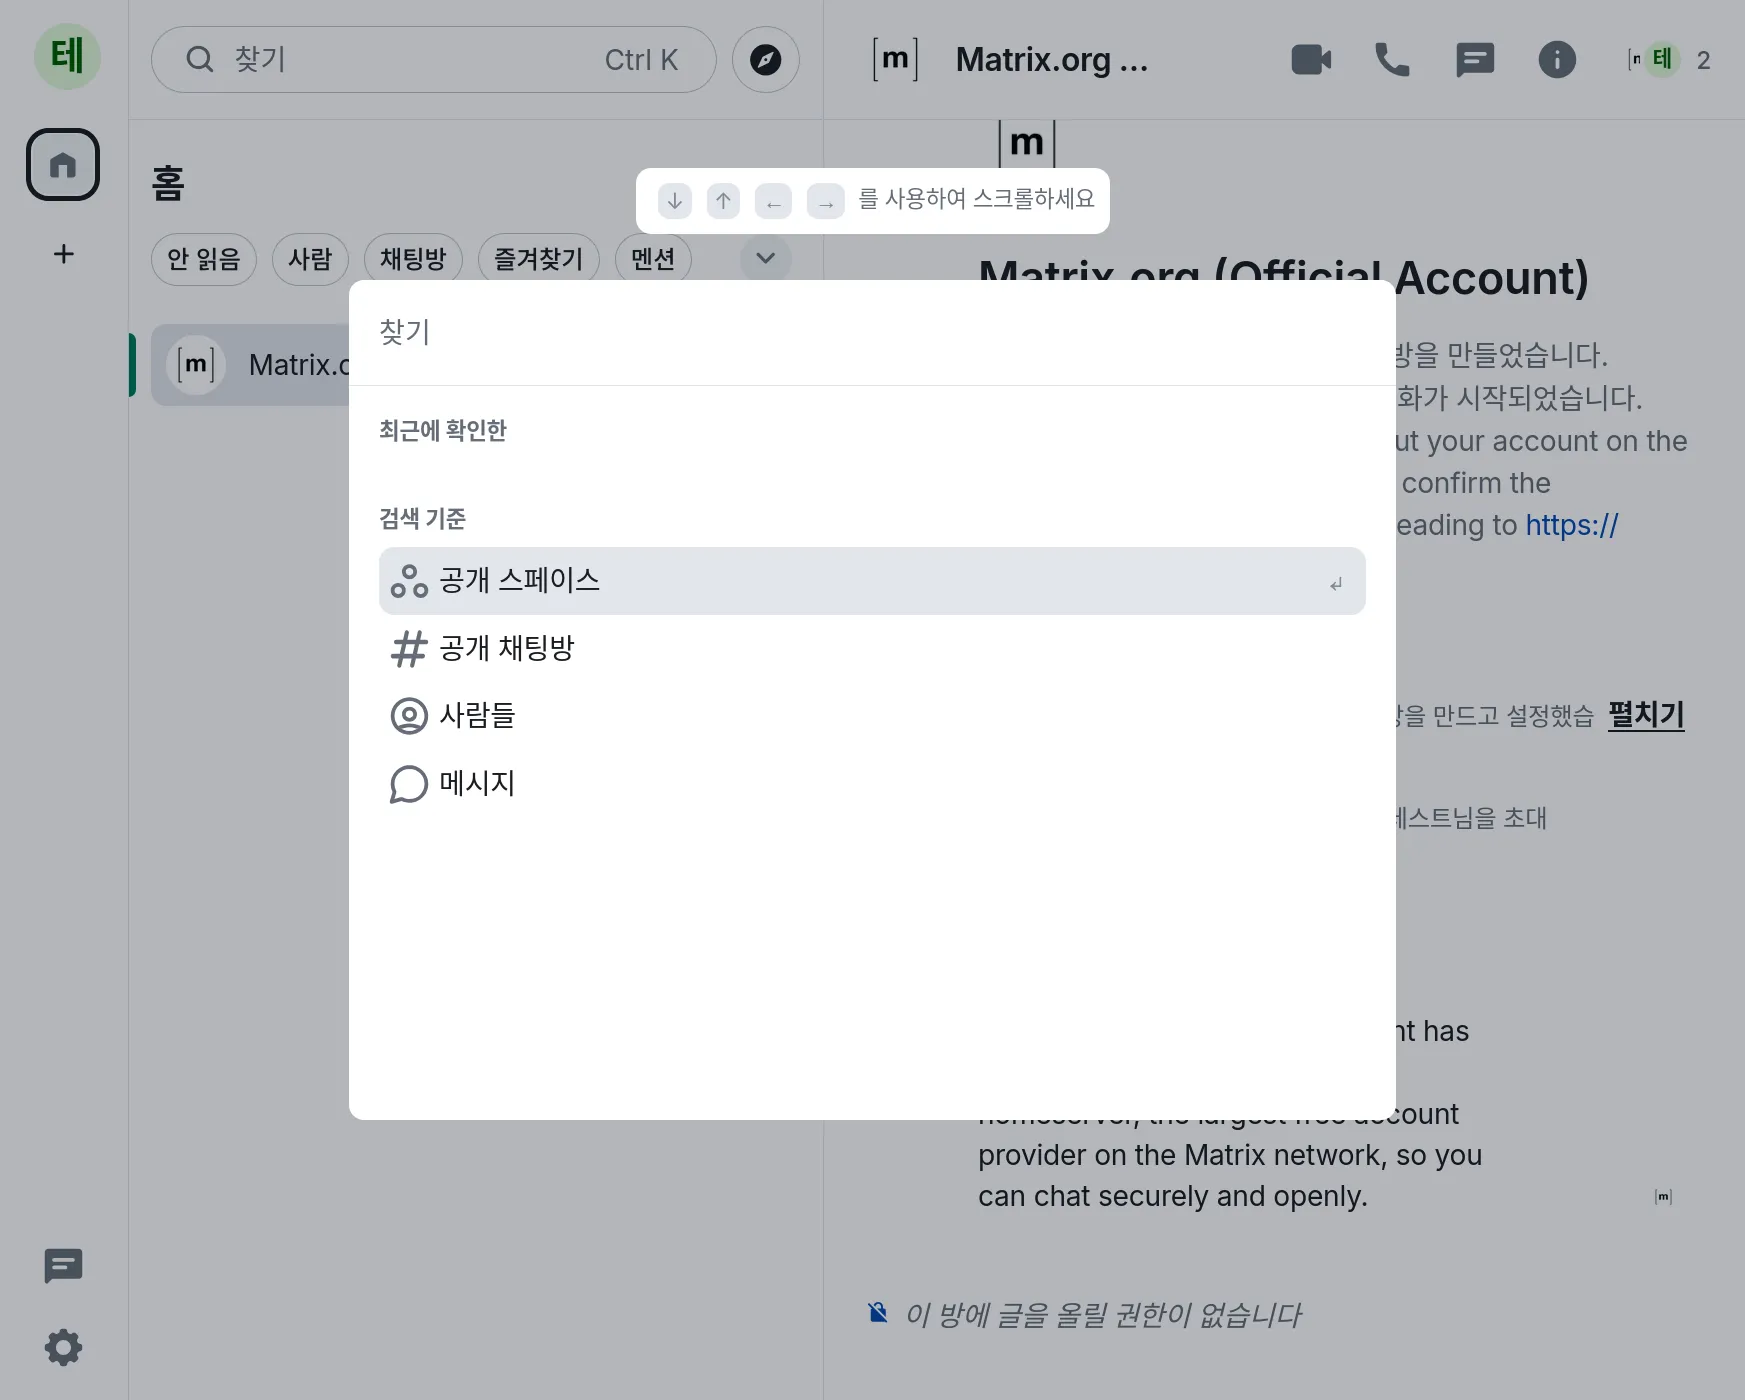Open the room Threads panel icon

(x=1475, y=60)
